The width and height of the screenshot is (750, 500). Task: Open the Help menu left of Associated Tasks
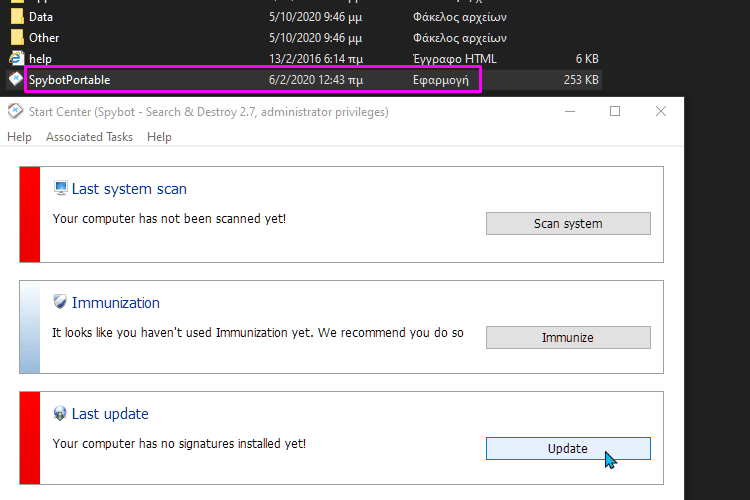coord(19,137)
